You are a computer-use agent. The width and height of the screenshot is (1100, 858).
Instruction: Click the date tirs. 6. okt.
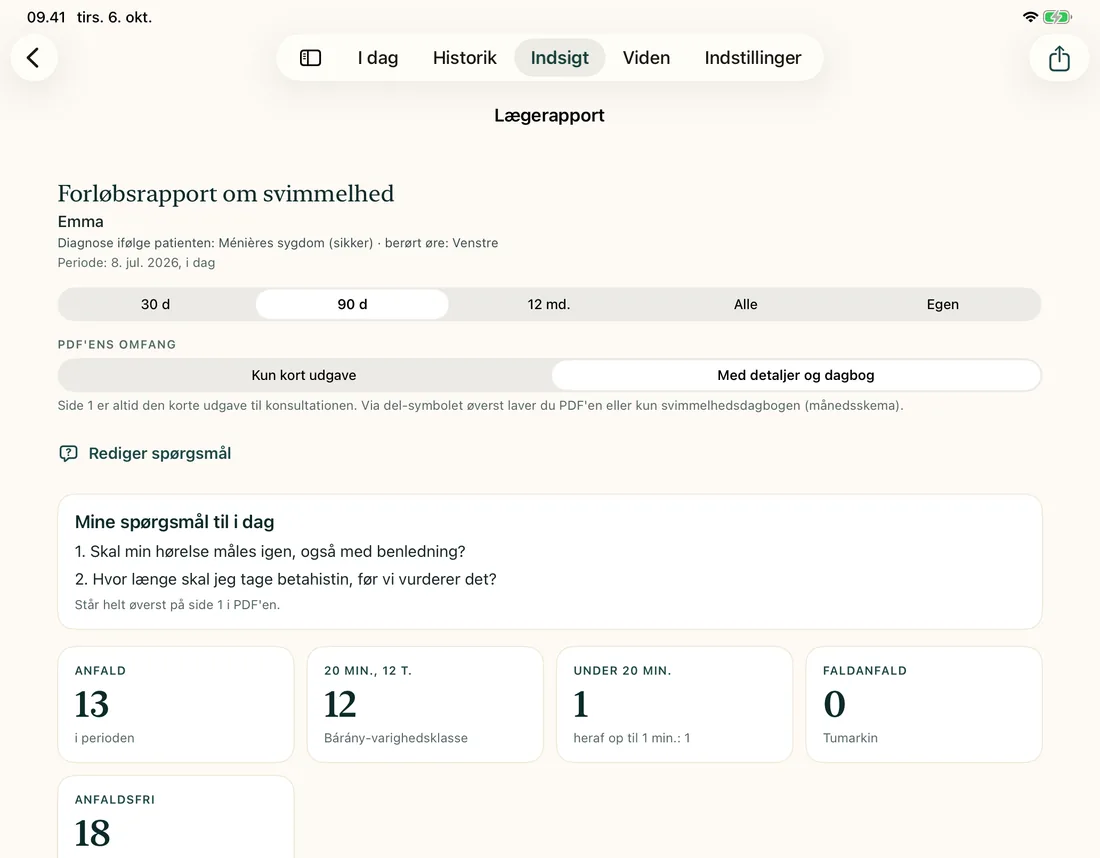pos(114,17)
